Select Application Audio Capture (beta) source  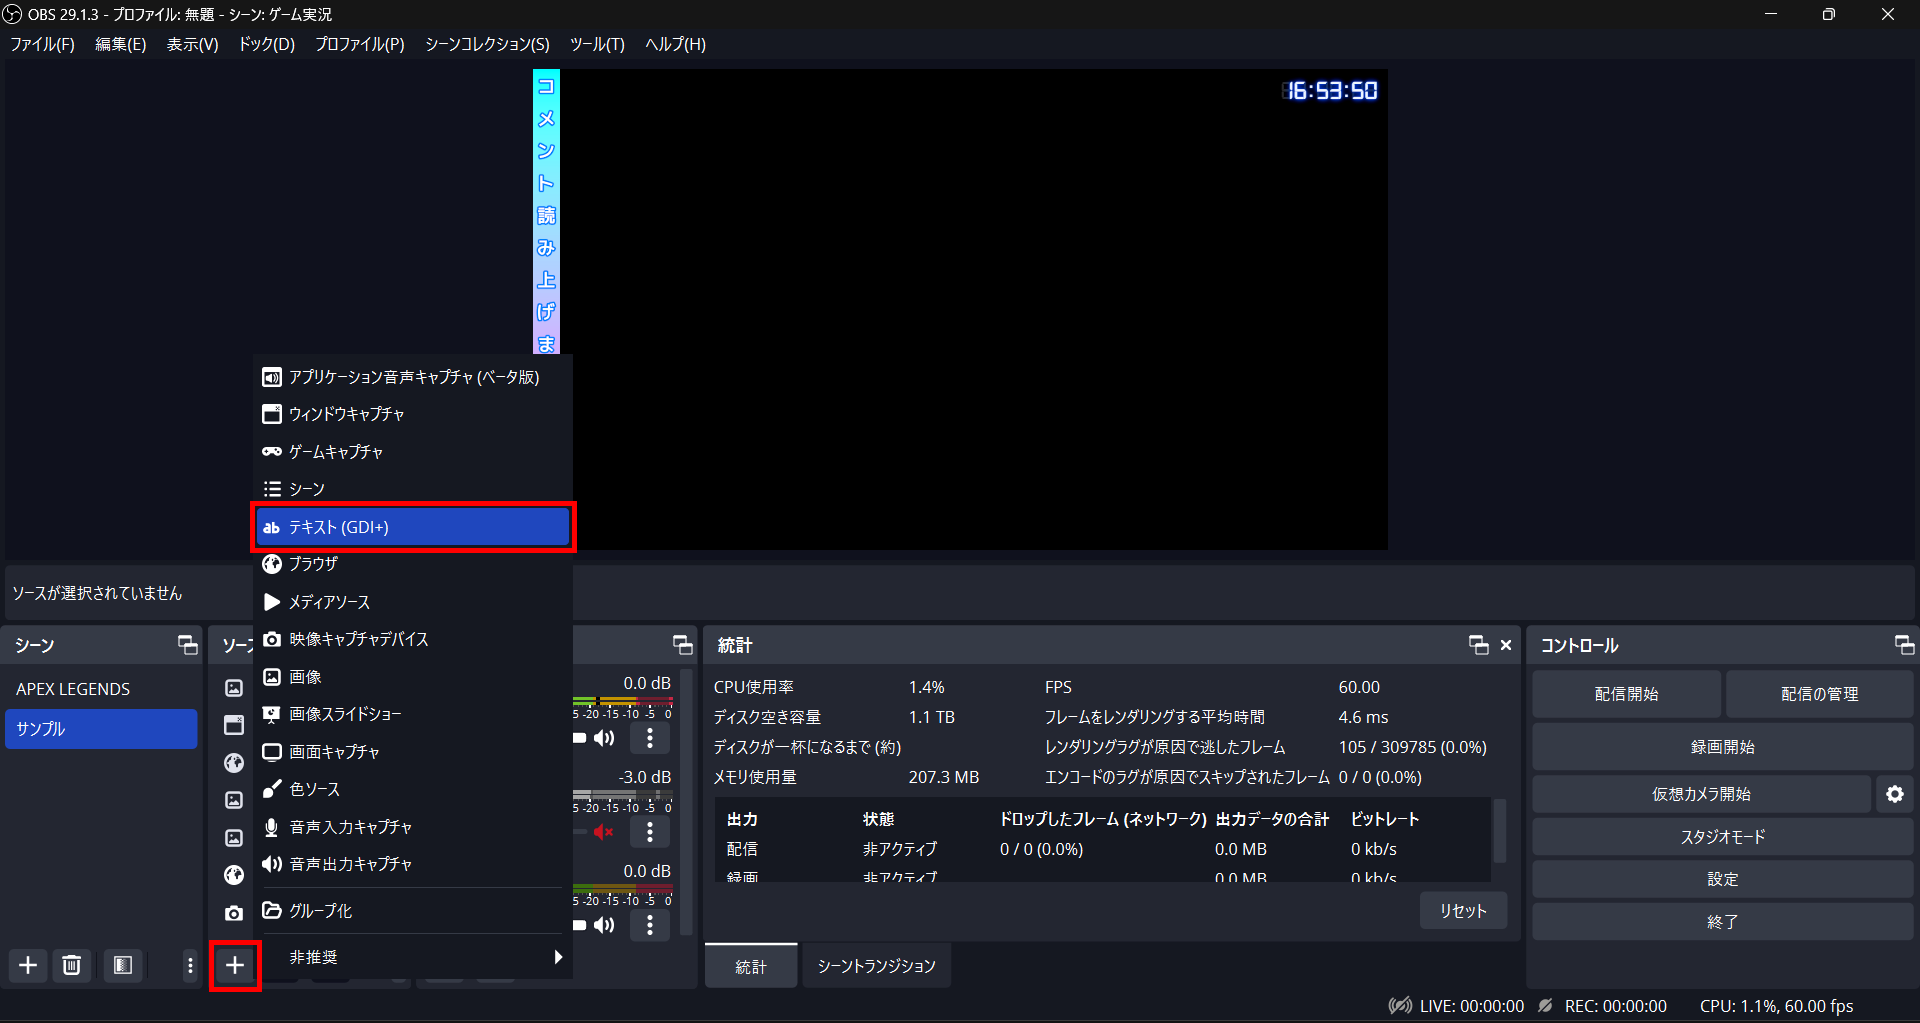412,377
